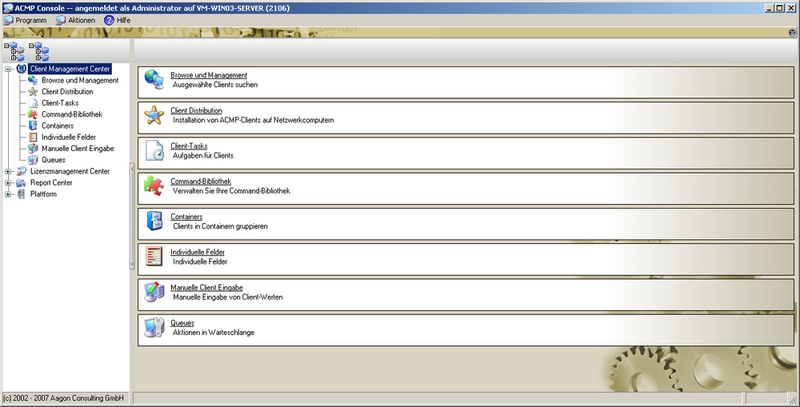Click the Client-Tasks document icon in the tree
Viewport: 800px width, 407px height.
coord(33,103)
